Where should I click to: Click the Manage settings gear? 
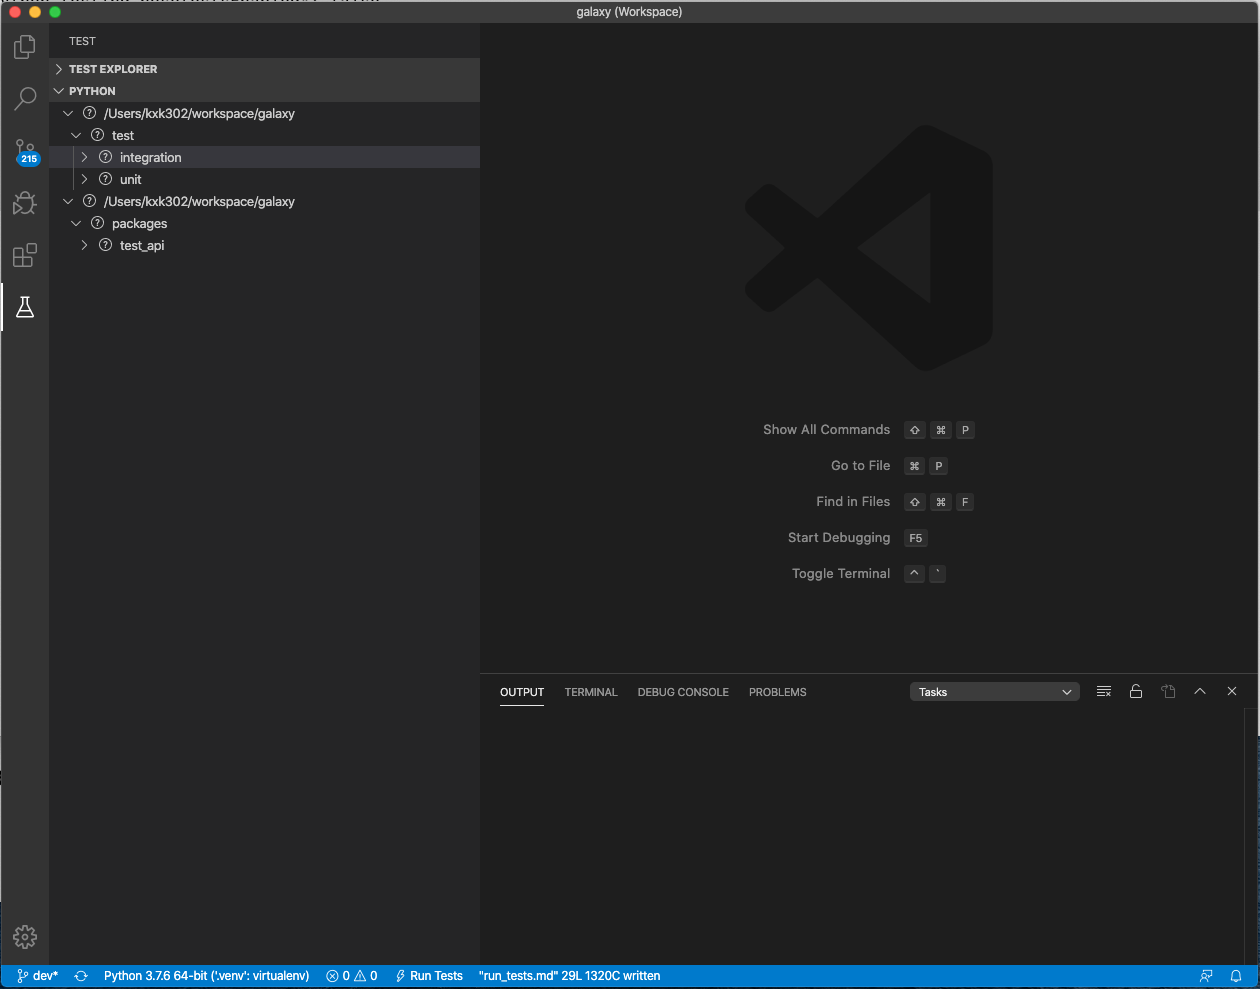[x=24, y=937]
